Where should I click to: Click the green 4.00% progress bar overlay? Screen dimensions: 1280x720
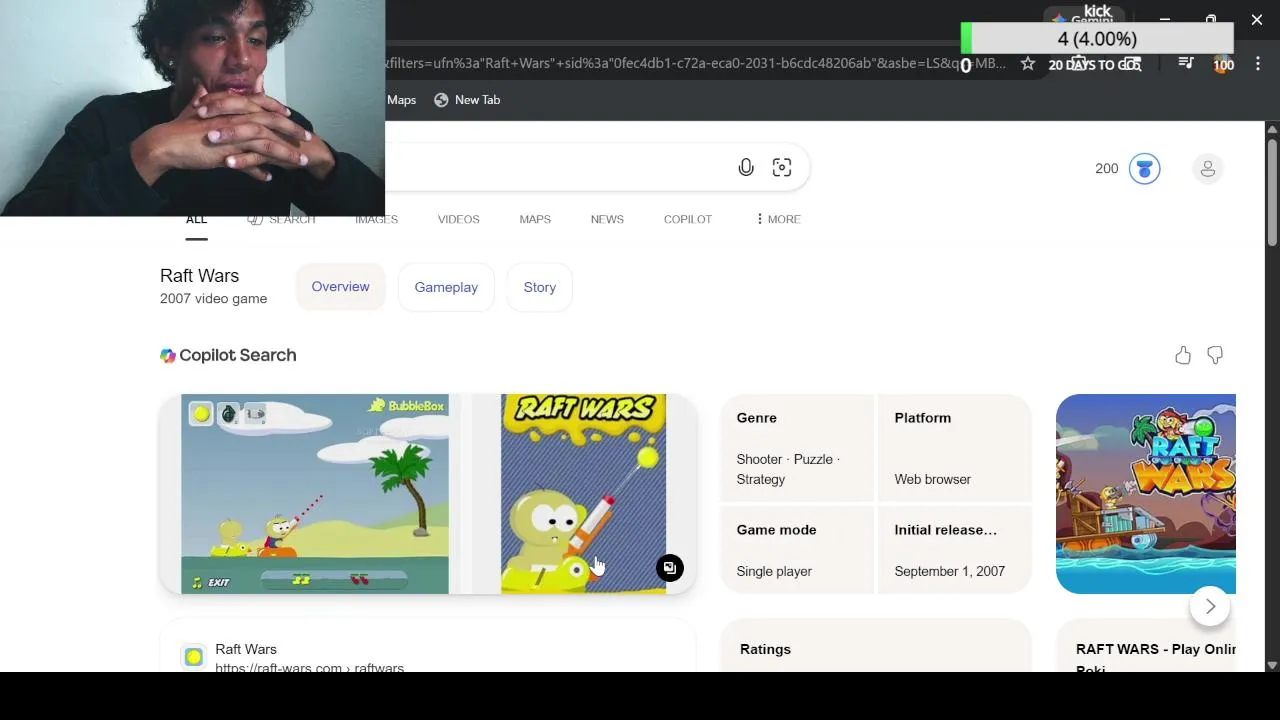1097,39
